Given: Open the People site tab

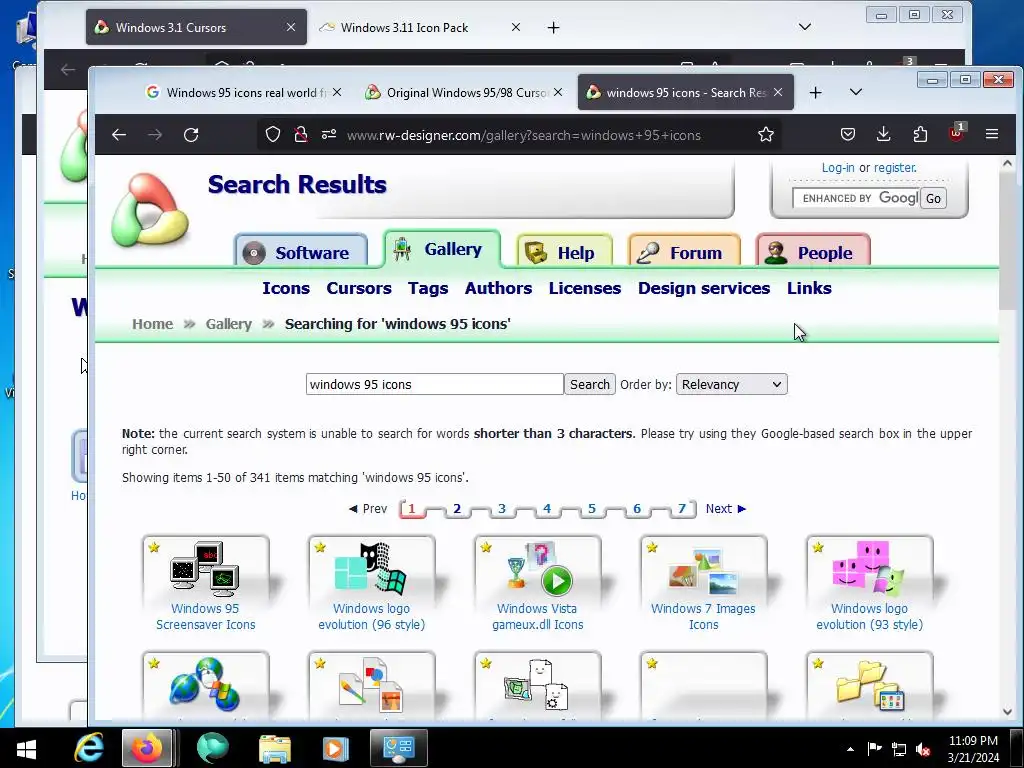Looking at the screenshot, I should point(813,252).
